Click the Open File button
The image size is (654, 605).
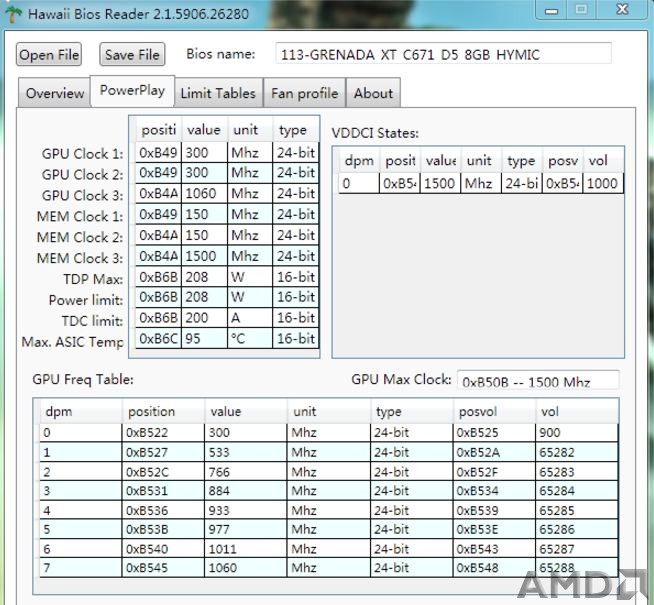[x=49, y=55]
